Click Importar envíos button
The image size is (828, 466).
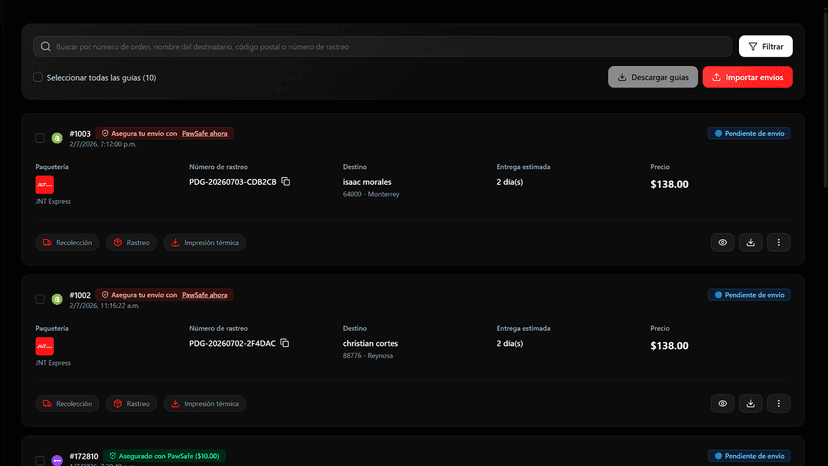tap(747, 77)
